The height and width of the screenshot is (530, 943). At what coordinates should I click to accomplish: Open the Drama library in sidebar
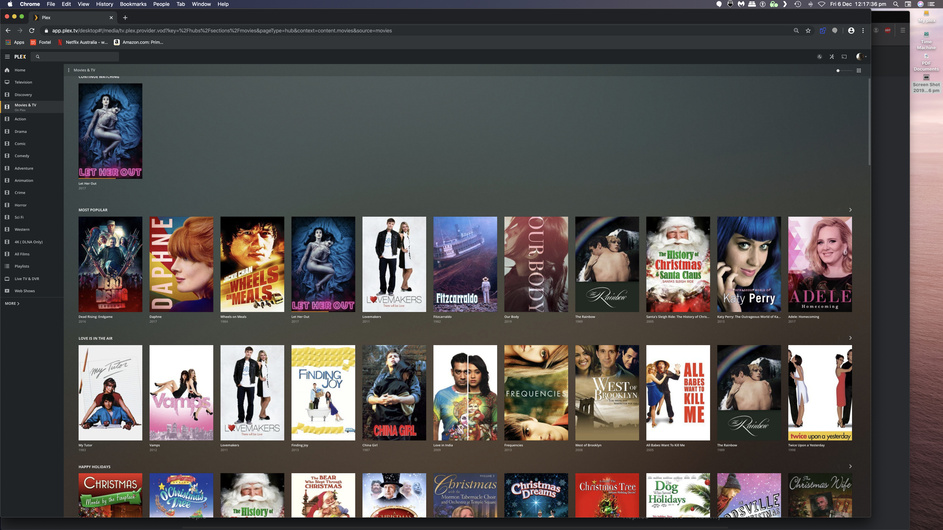click(31, 131)
